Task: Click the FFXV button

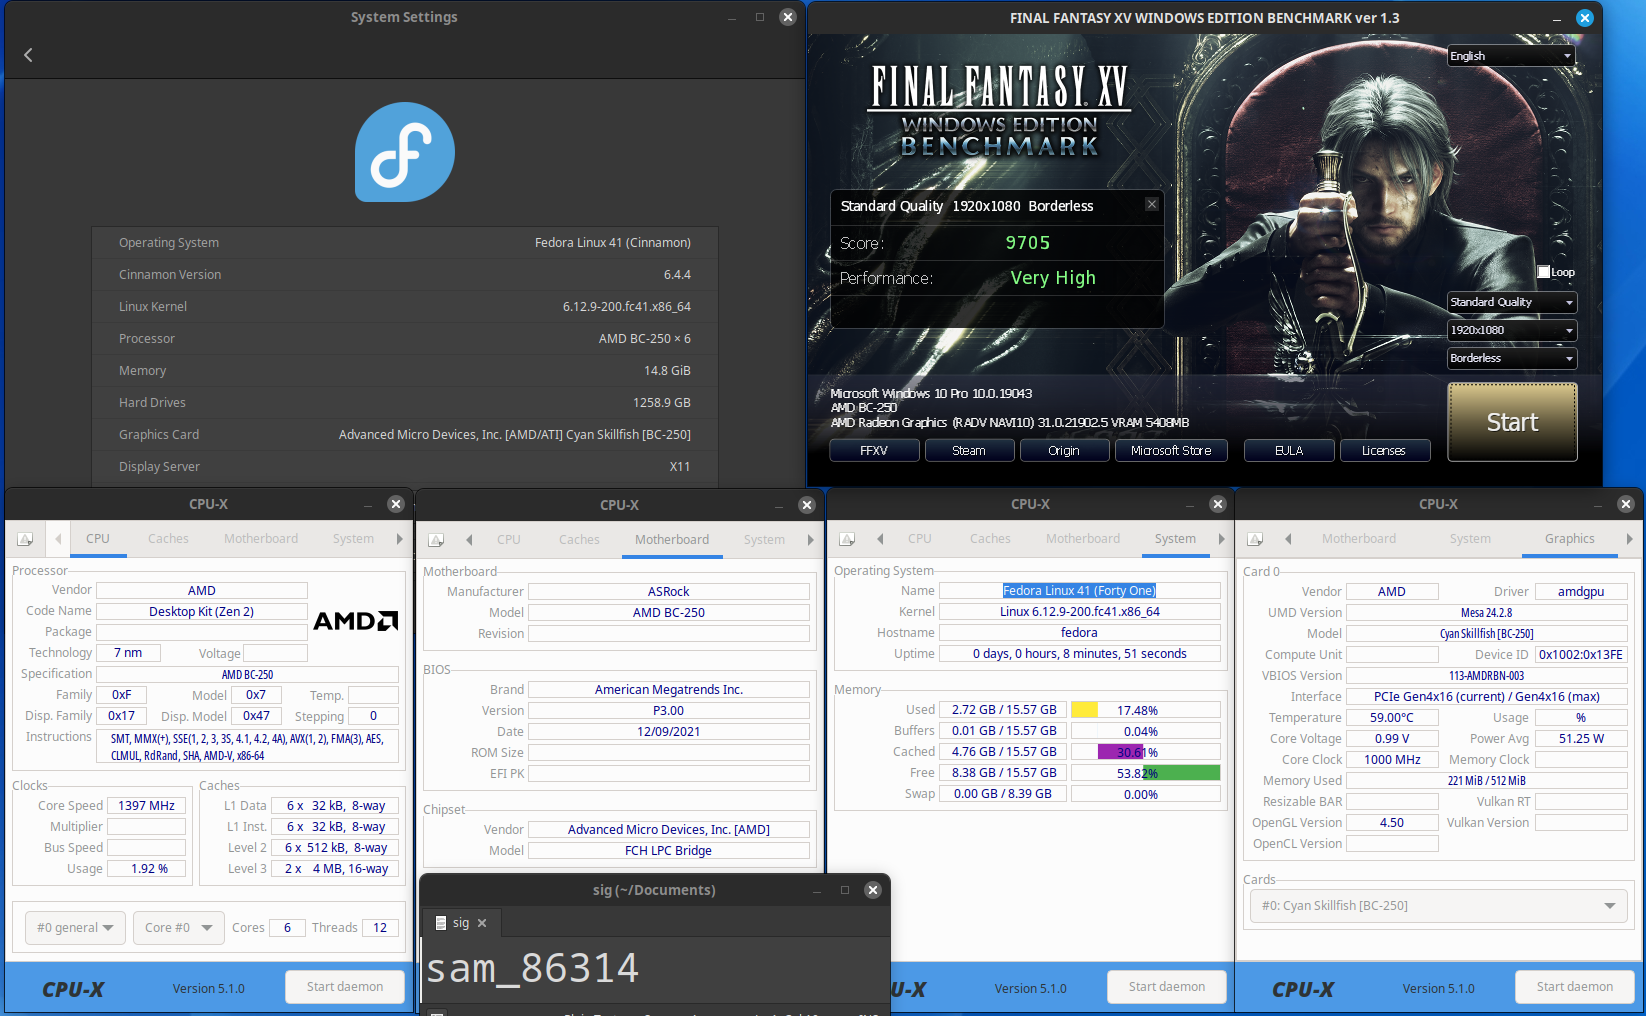Action: [874, 451]
